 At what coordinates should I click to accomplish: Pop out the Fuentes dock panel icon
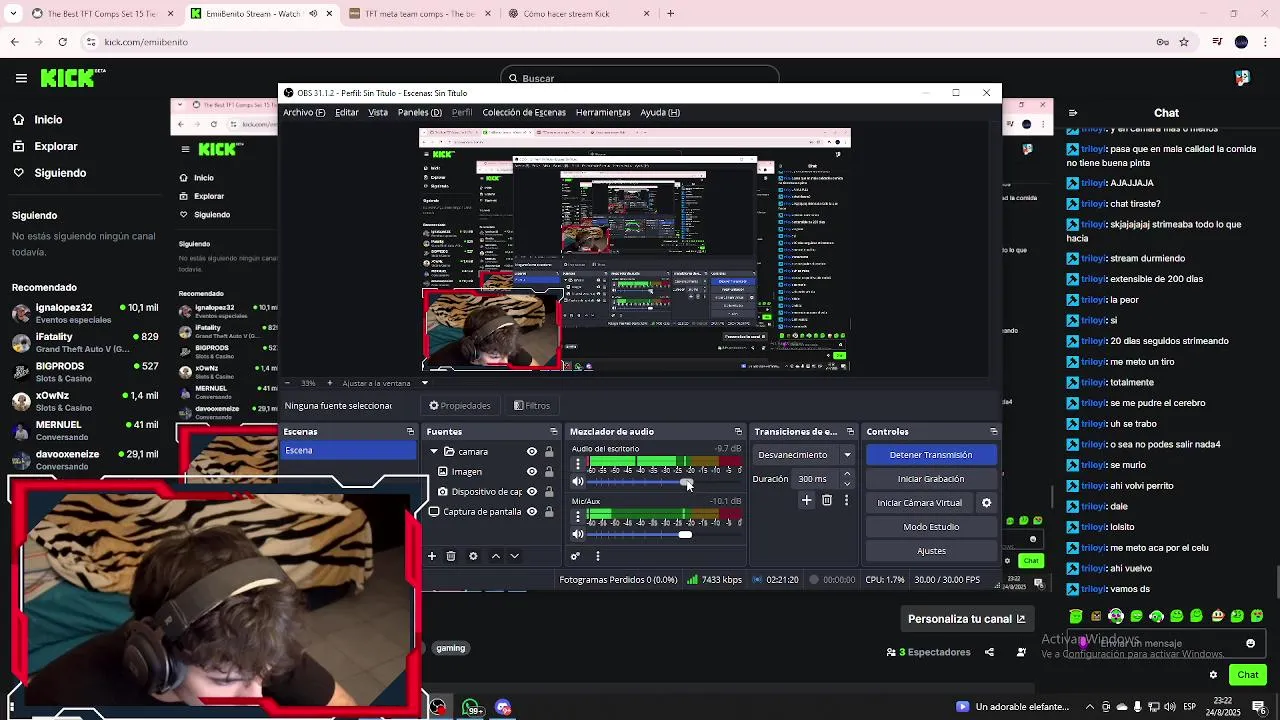pyautogui.click(x=553, y=432)
